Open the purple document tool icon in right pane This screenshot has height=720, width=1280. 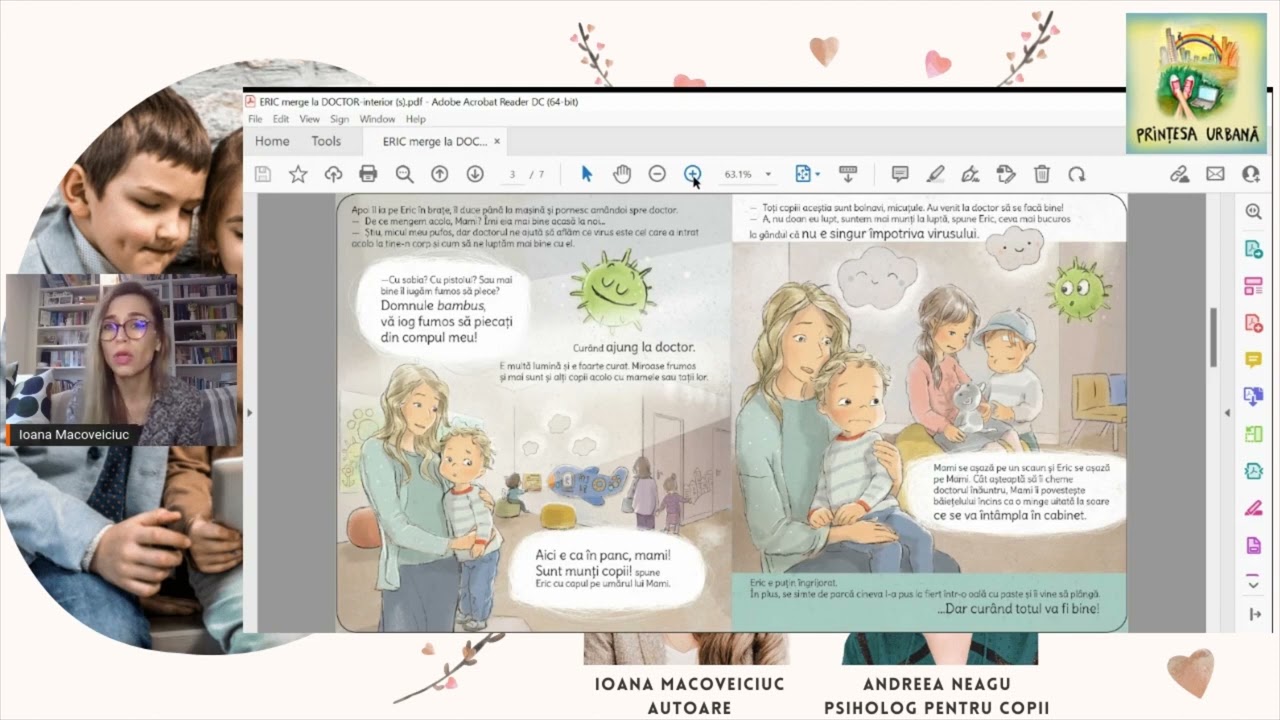[x=1253, y=545]
